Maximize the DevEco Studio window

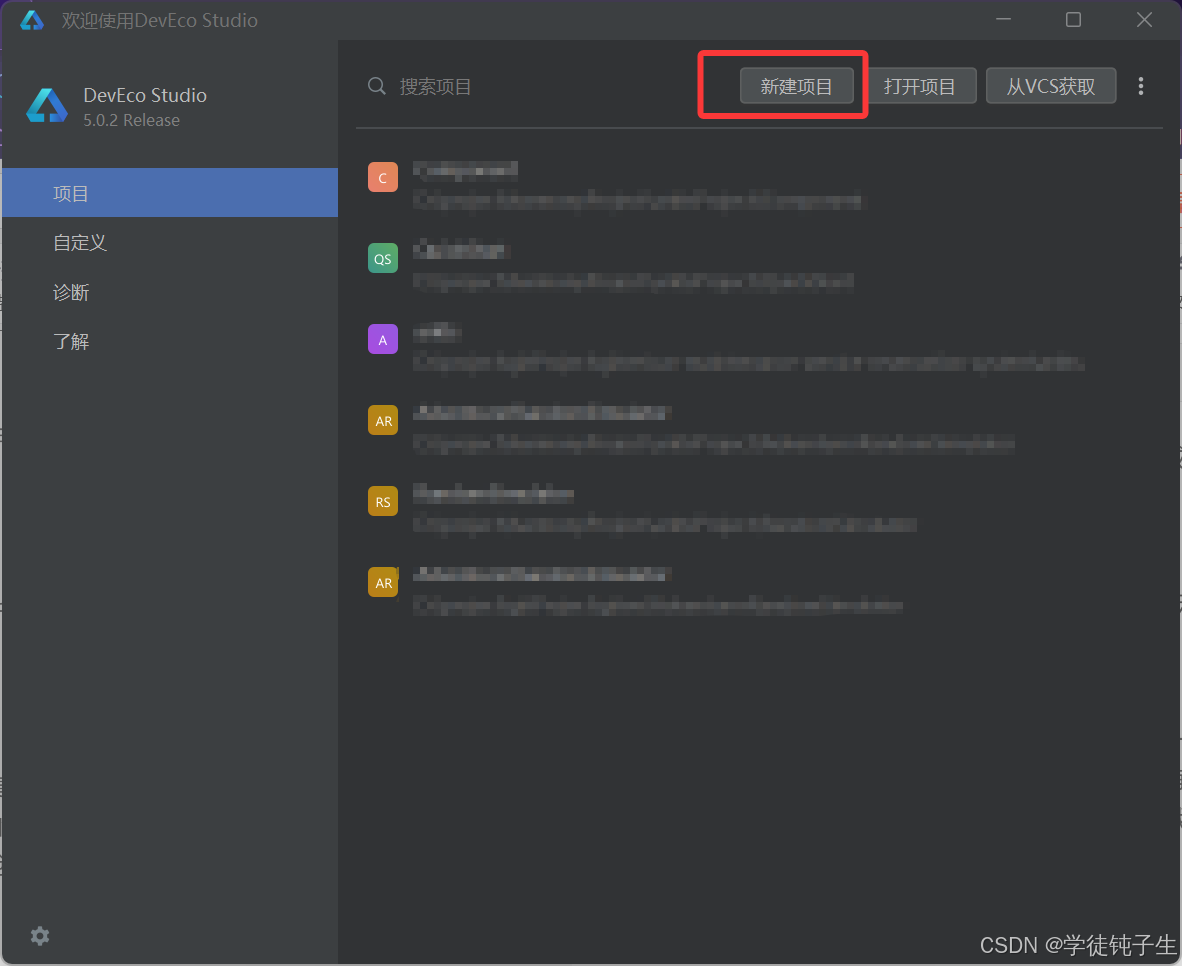coord(1073,20)
